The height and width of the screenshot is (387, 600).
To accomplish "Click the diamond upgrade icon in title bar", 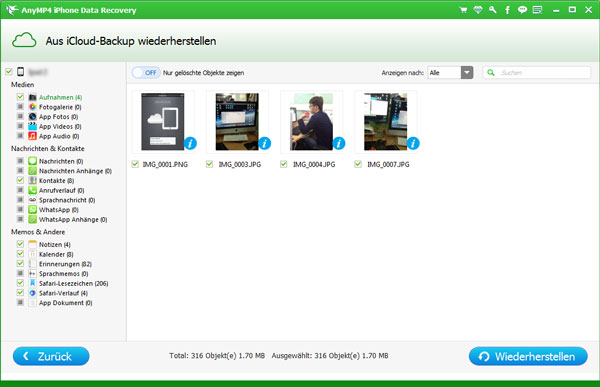I will (x=478, y=10).
